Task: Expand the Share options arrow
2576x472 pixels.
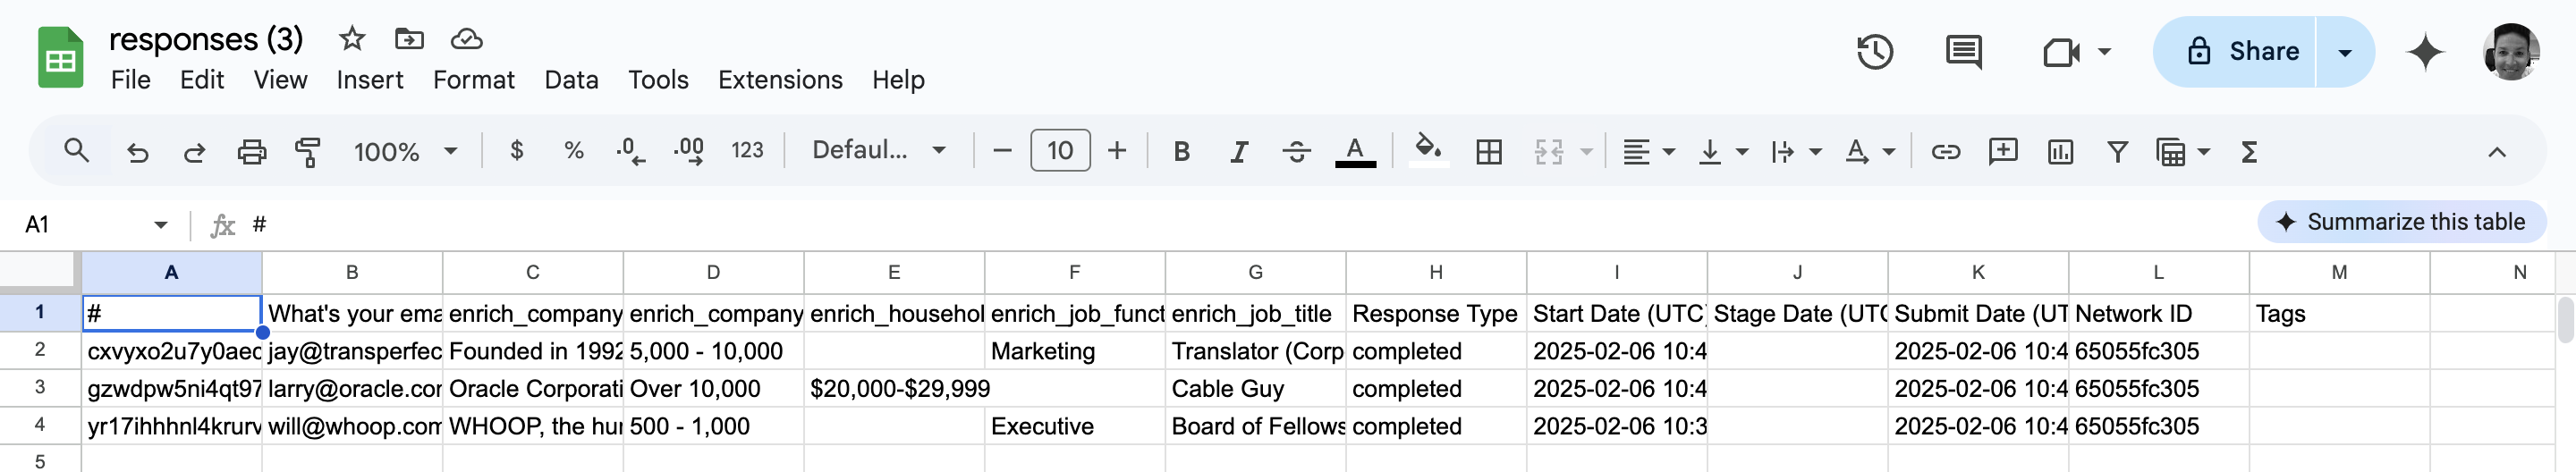Action: coord(2344,52)
